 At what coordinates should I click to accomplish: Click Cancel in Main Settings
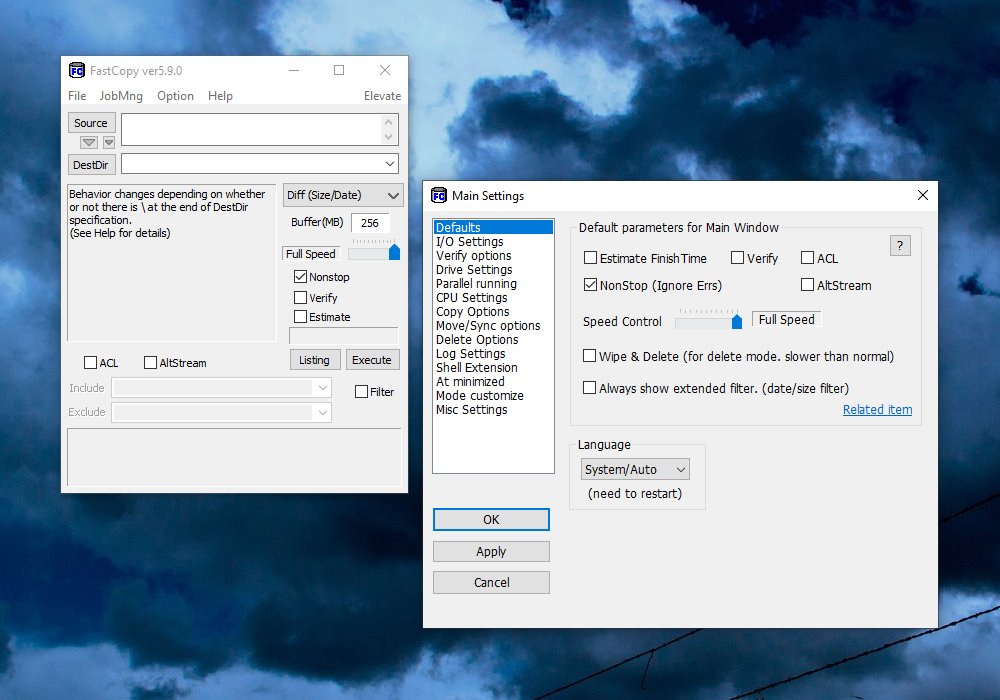tap(491, 582)
